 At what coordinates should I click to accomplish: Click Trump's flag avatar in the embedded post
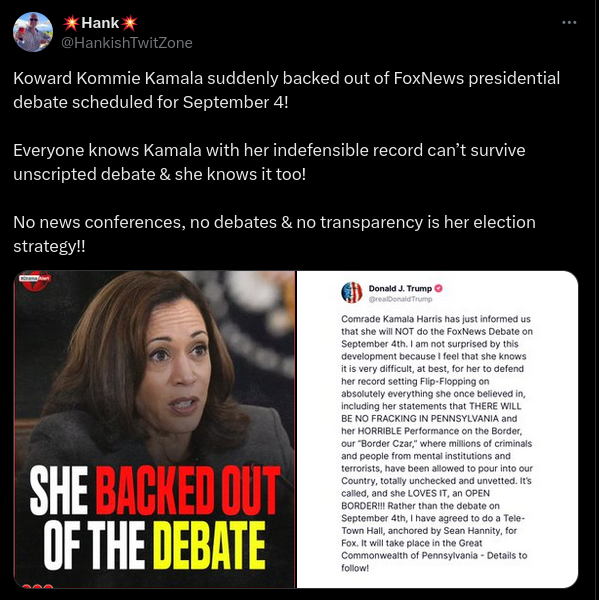coord(352,293)
